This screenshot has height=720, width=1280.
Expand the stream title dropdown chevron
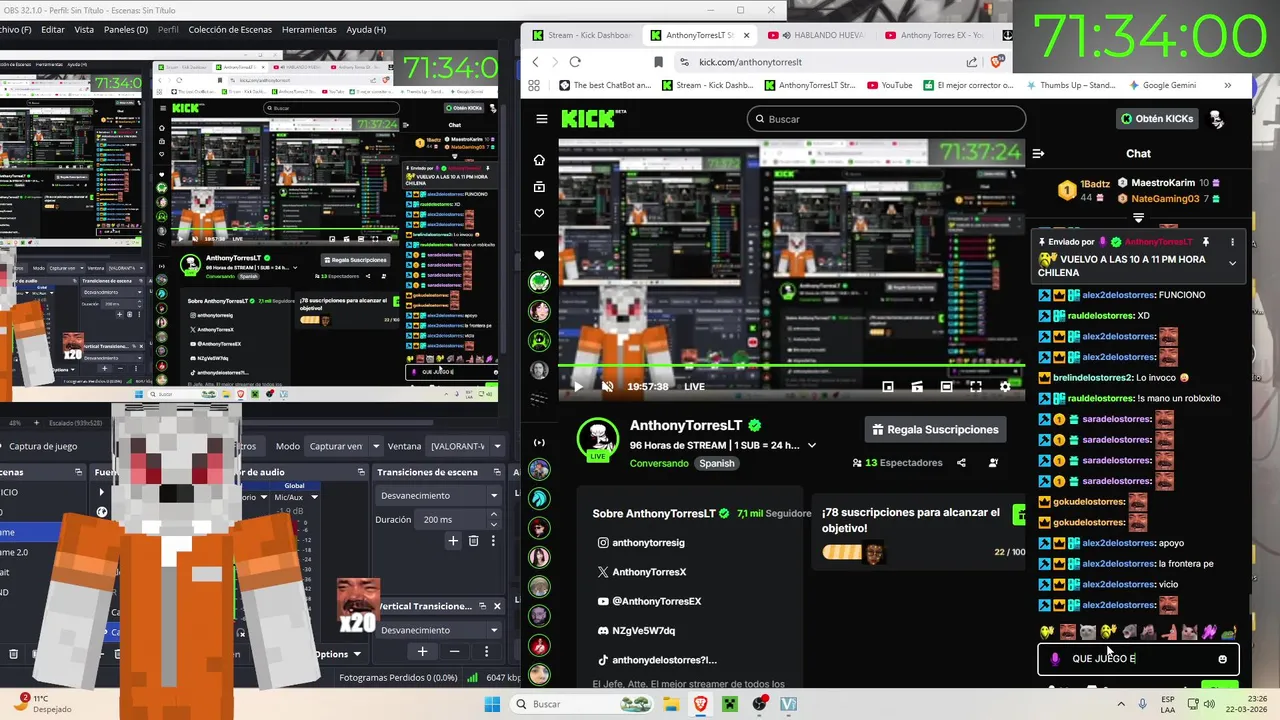coord(812,446)
